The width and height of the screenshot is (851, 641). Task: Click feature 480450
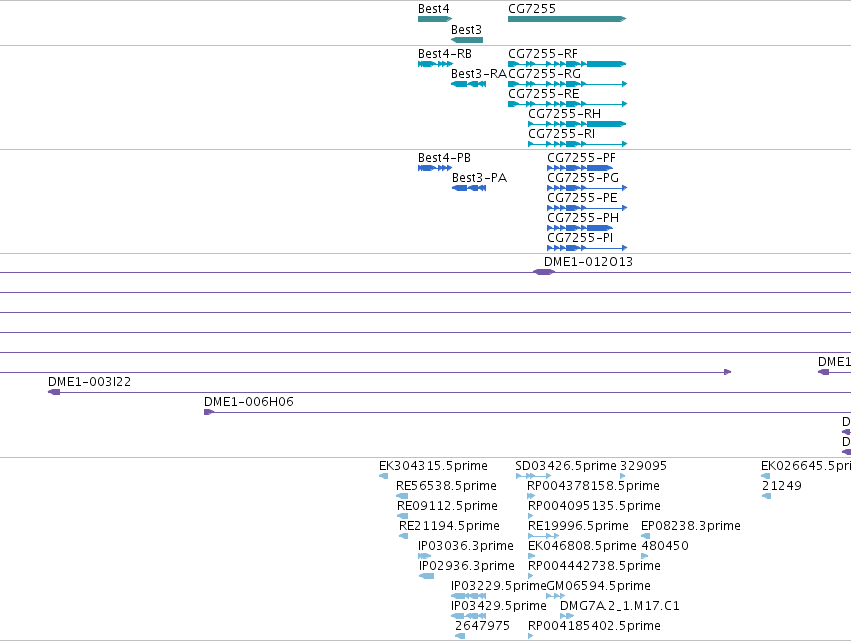(645, 556)
